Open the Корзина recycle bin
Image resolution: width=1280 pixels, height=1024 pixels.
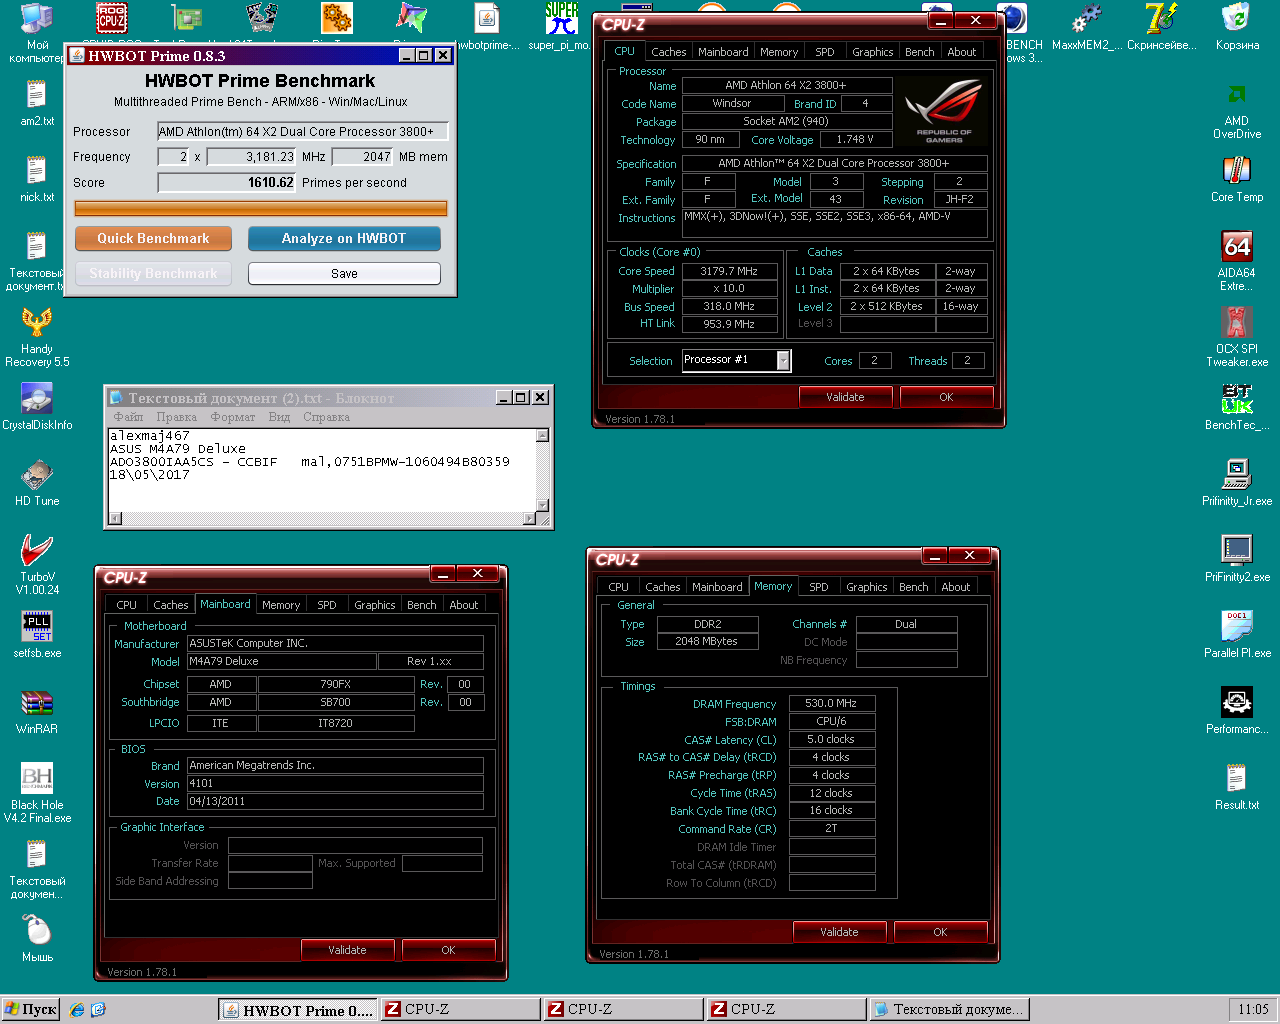(x=1237, y=27)
